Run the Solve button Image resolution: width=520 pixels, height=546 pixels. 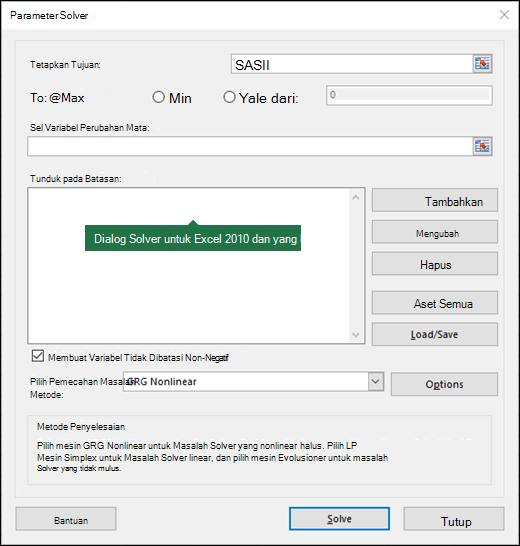[339, 519]
